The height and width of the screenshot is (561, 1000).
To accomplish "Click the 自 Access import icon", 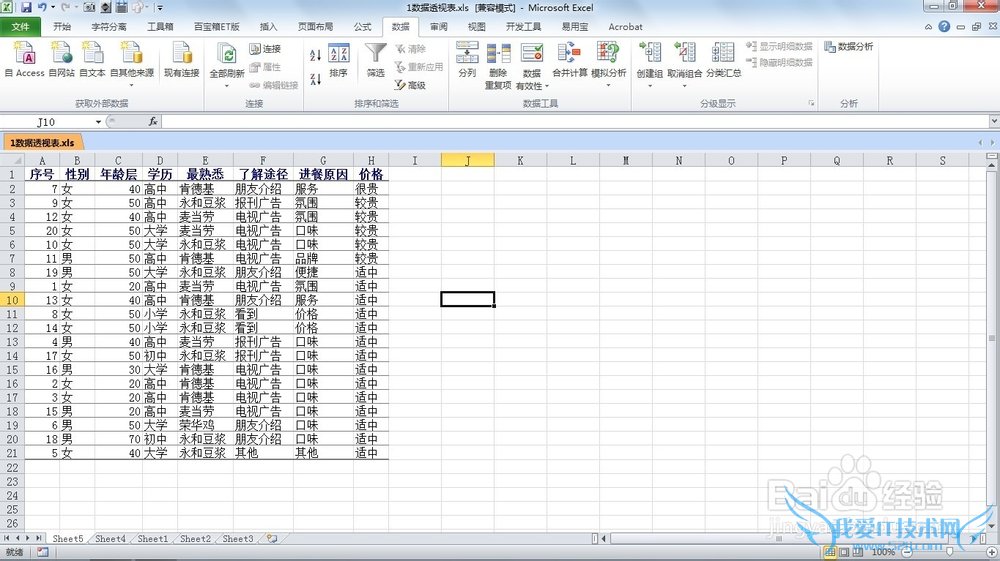I will coord(24,59).
